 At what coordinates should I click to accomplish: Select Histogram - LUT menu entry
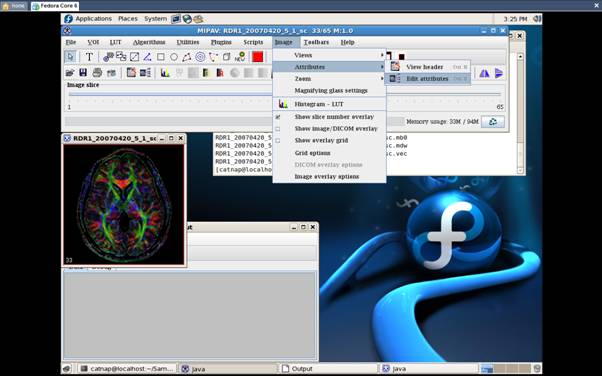coord(329,104)
